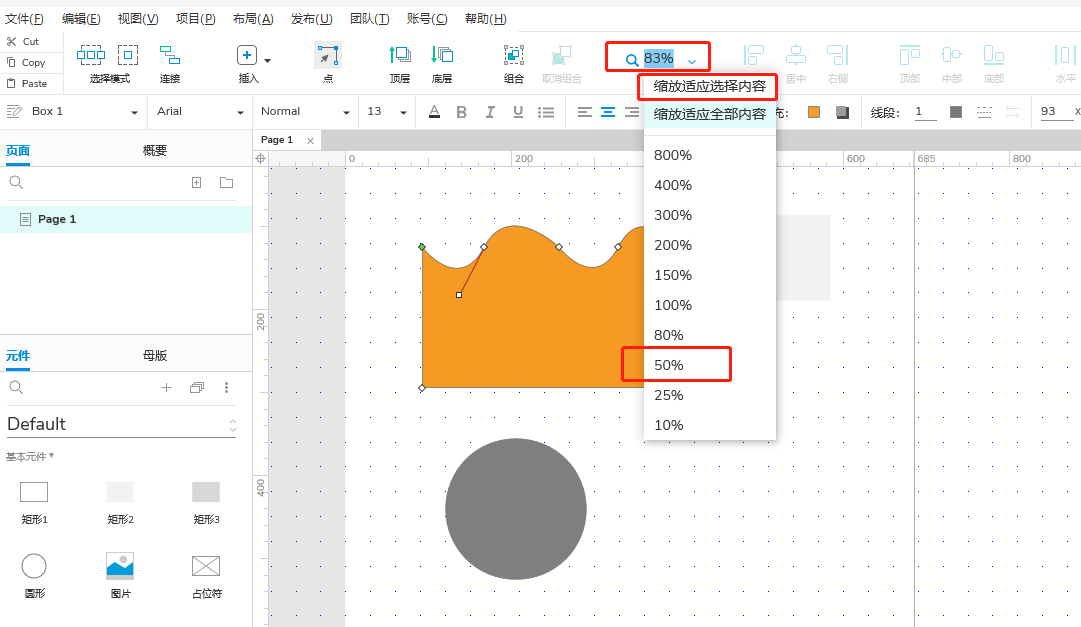The height and width of the screenshot is (627, 1081).
Task: Click the add page icon
Action: [x=196, y=183]
